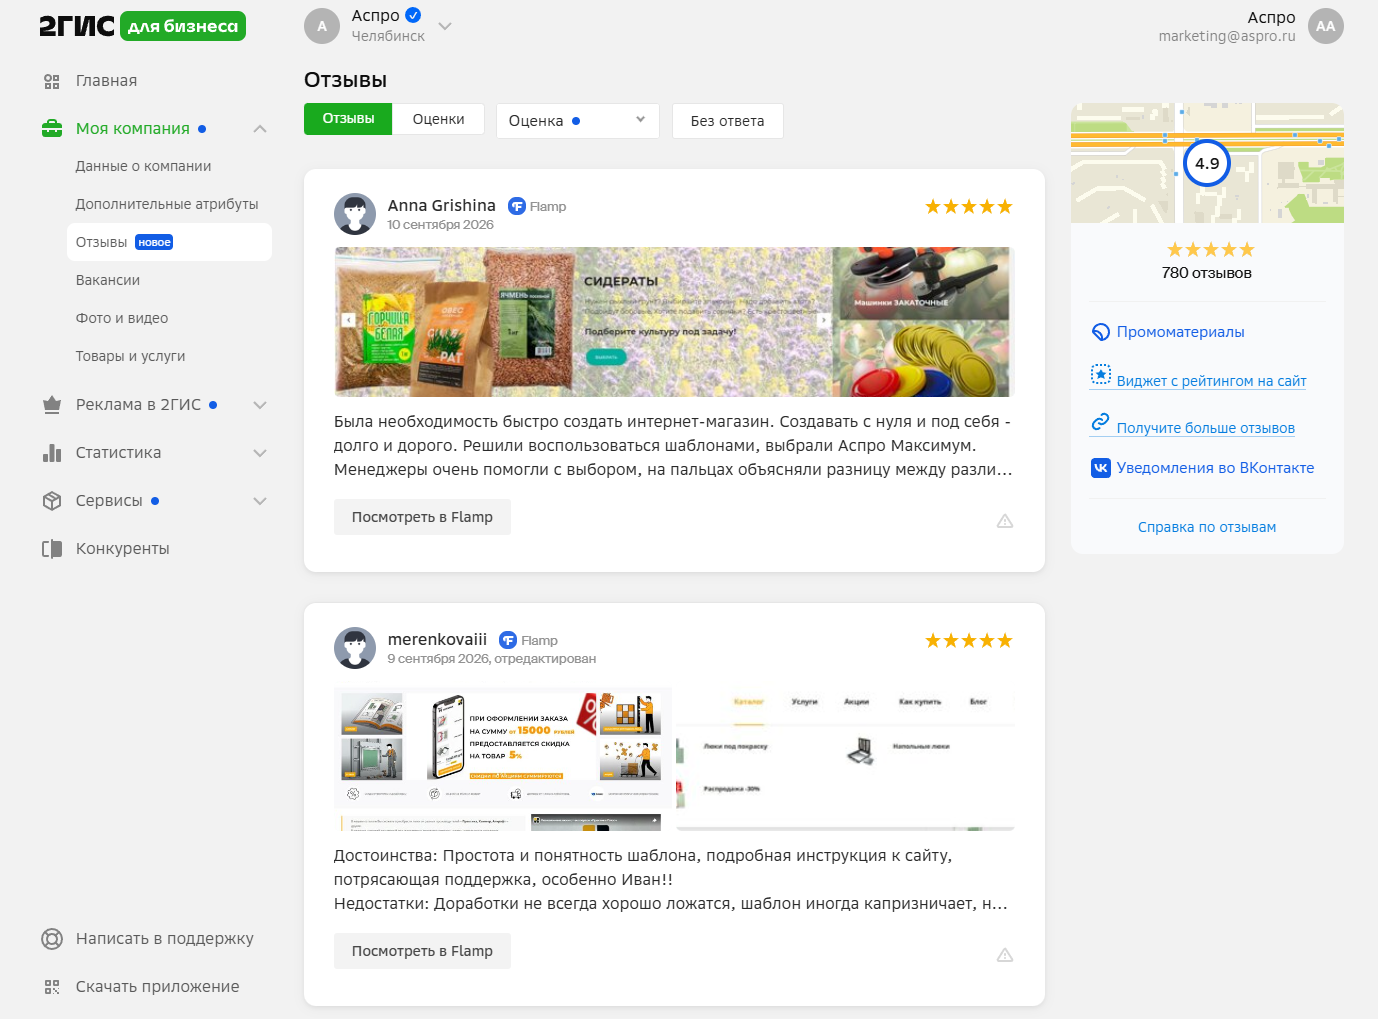Open the Оценка filter dropdown
1378x1019 pixels.
point(578,120)
